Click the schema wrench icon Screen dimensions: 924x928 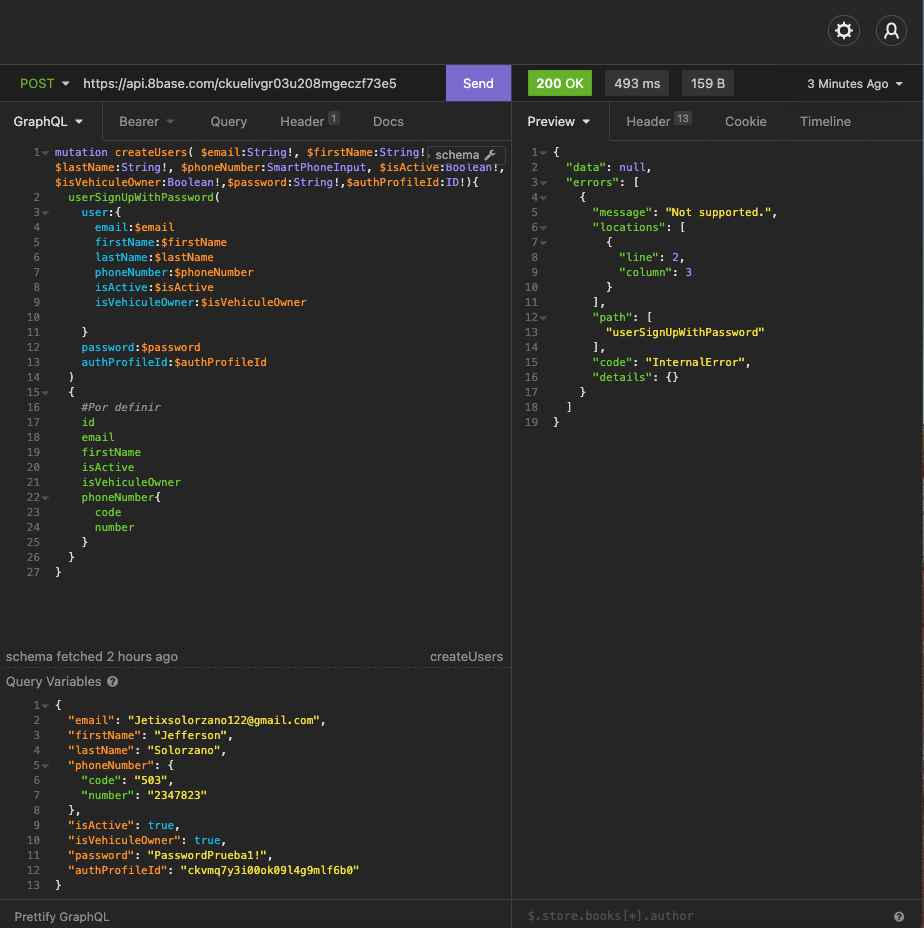click(490, 155)
